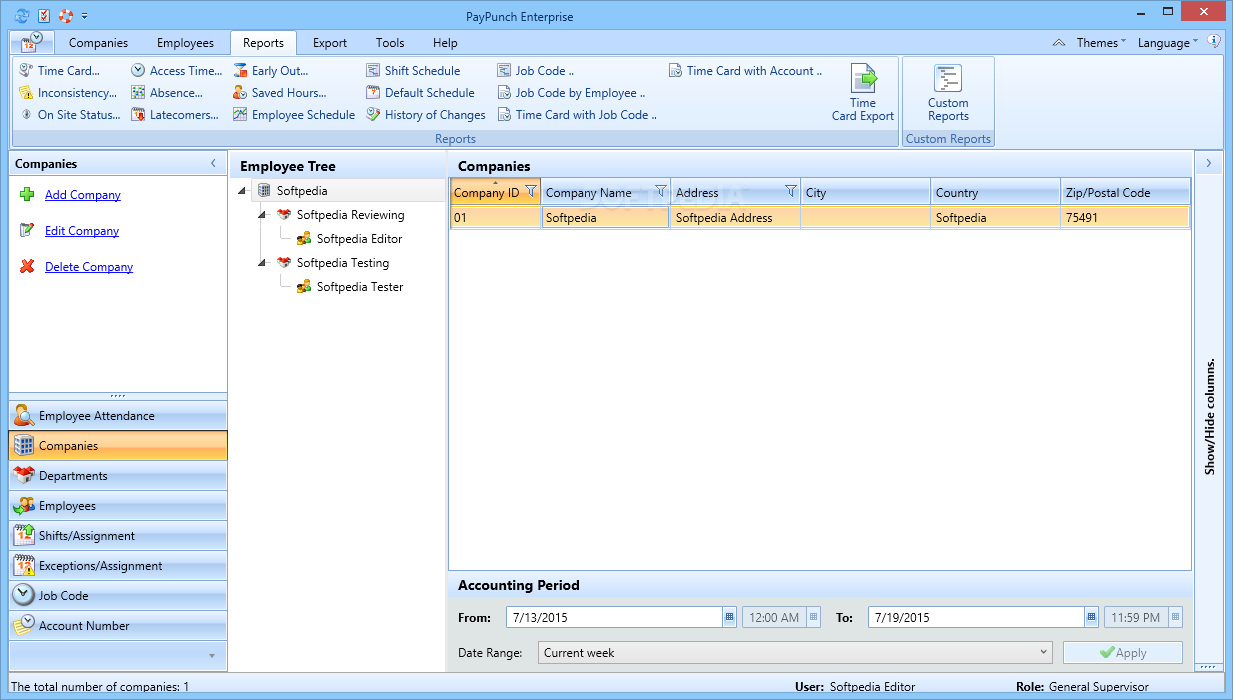
Task: Open Employees navigation section
Action: (118, 506)
